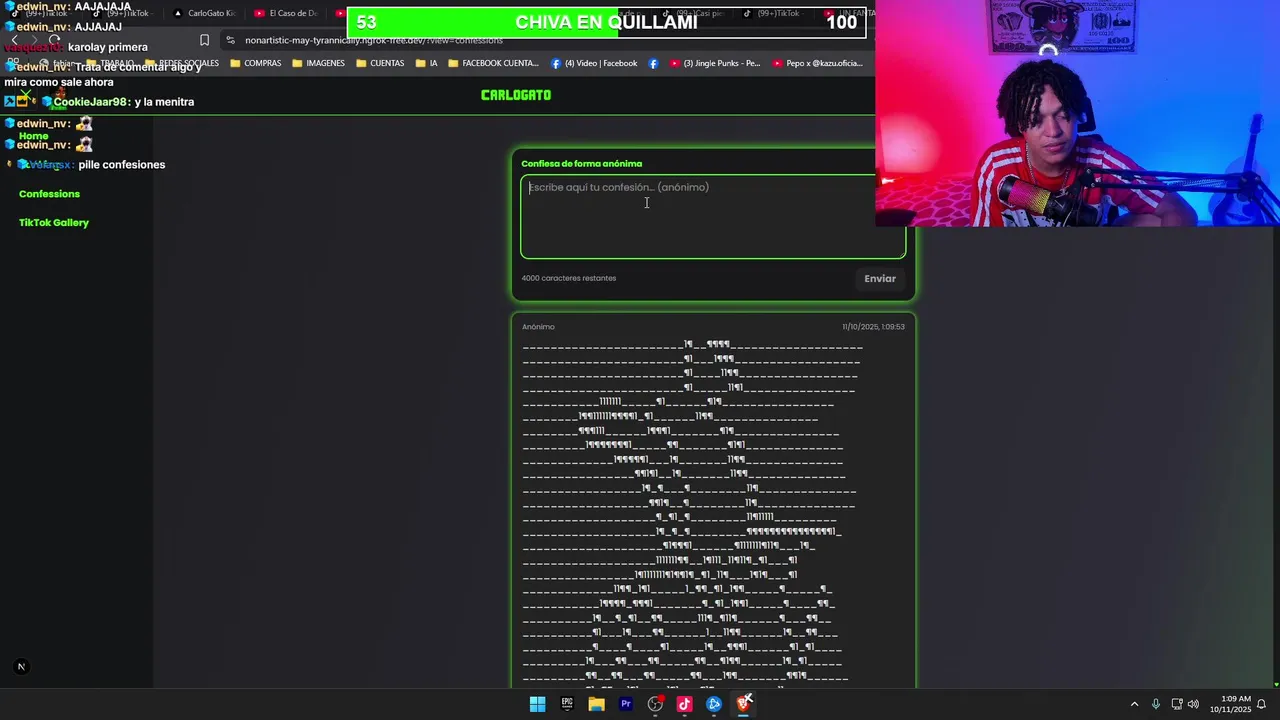Open the network tray icon
Viewport: 1280px width, 720px height.
click(1177, 704)
